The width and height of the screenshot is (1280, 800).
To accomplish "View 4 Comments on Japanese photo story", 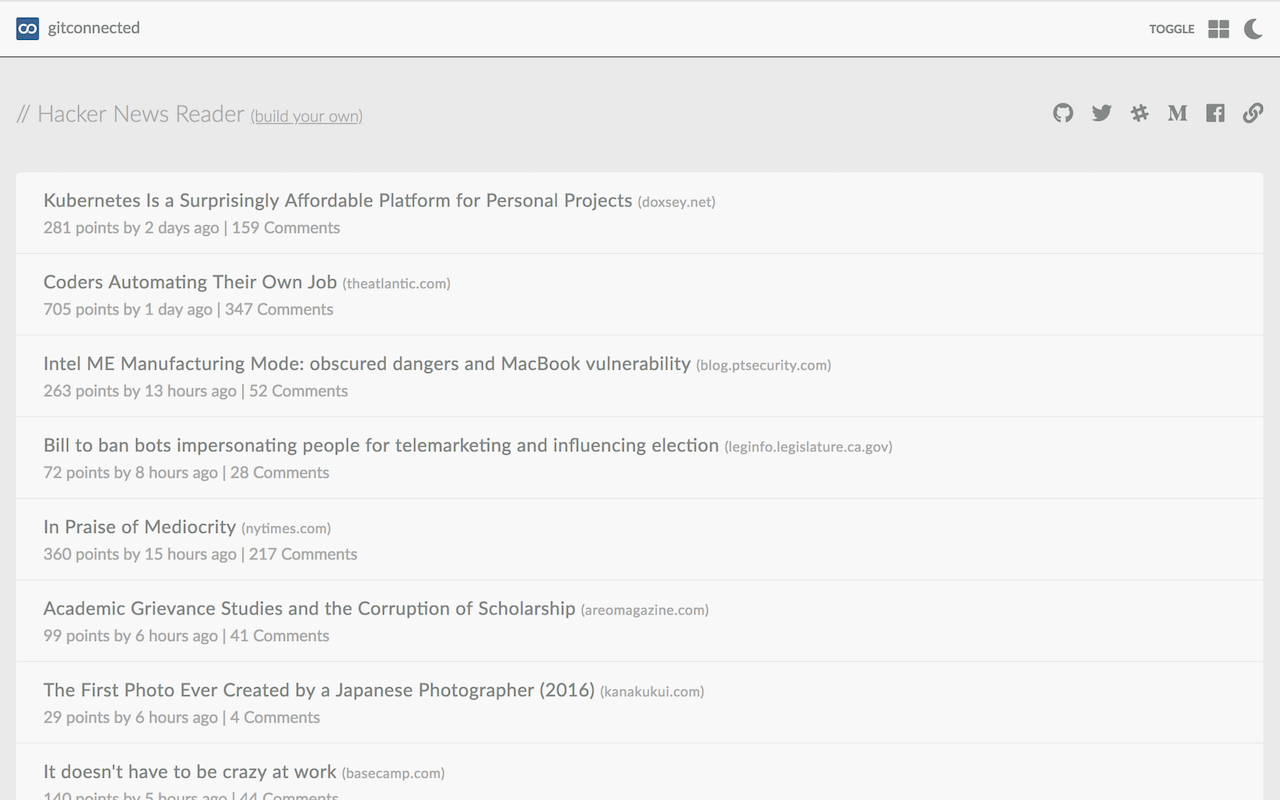I will pos(275,718).
